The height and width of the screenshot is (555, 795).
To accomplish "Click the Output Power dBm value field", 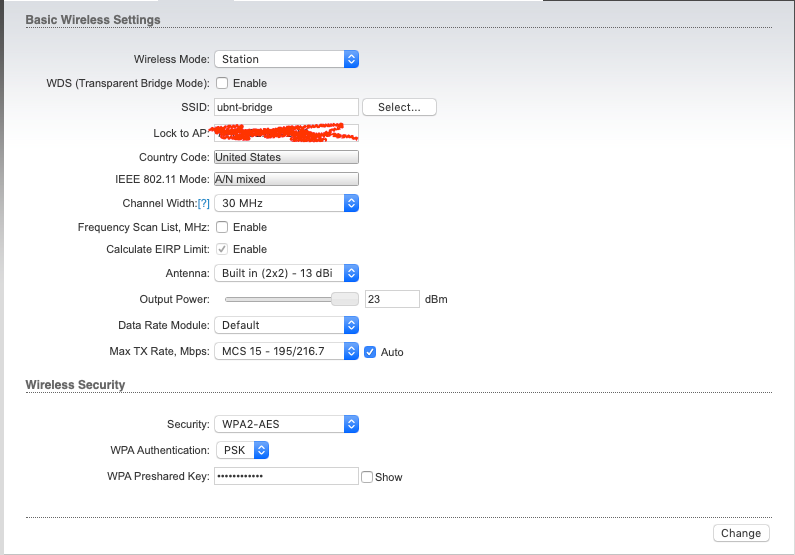I will pos(392,299).
